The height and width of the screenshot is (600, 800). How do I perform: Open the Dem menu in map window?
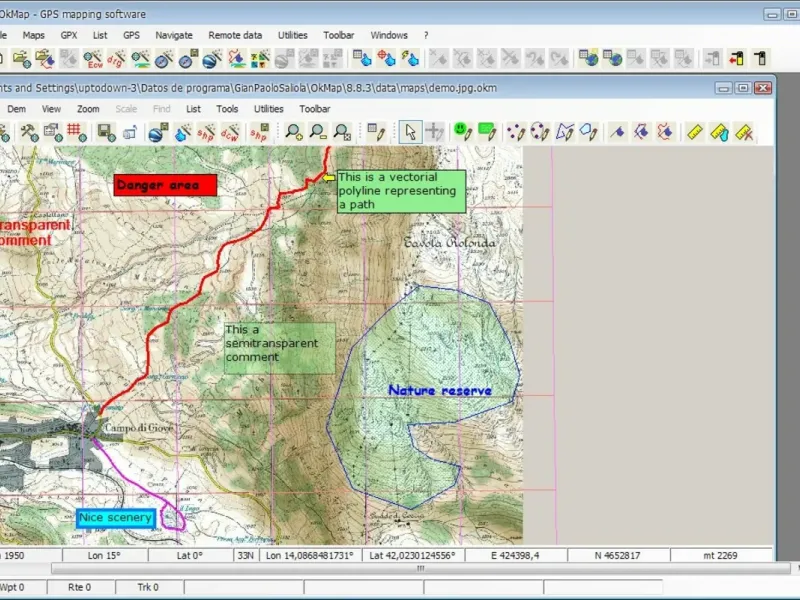(16, 109)
